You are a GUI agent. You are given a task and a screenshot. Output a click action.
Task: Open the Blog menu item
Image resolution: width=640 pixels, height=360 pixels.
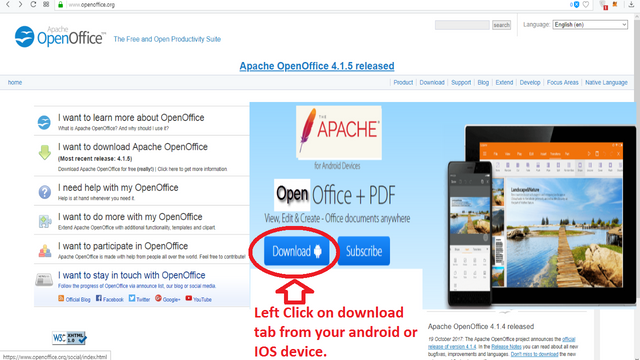(483, 82)
